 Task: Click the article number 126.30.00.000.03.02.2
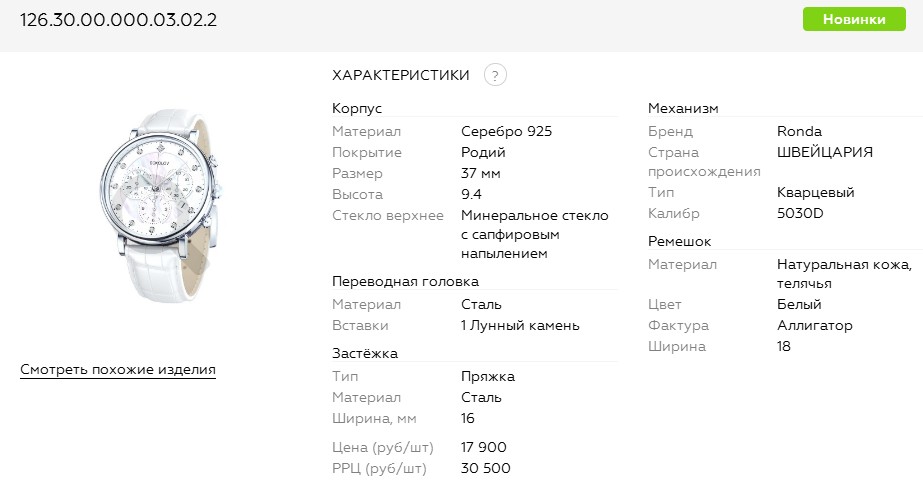119,20
